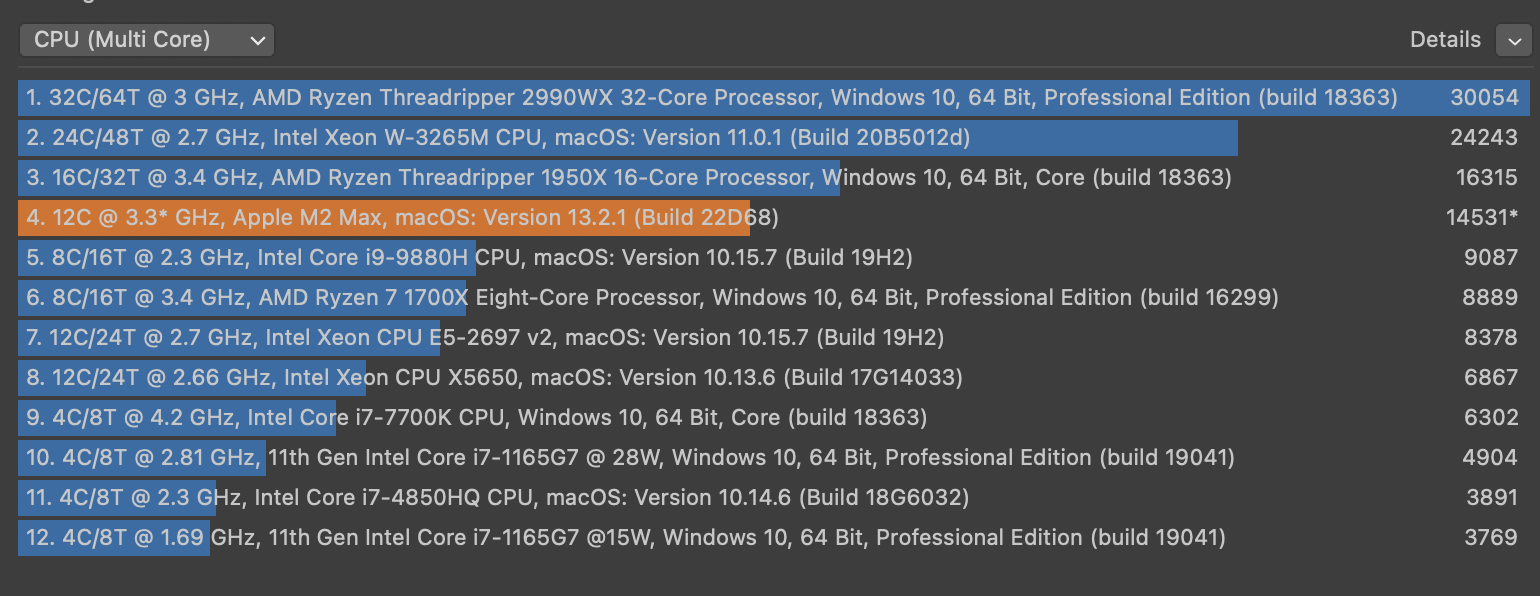Click the 3769 lowest score value
The height and width of the screenshot is (596, 1540).
[x=1491, y=538]
